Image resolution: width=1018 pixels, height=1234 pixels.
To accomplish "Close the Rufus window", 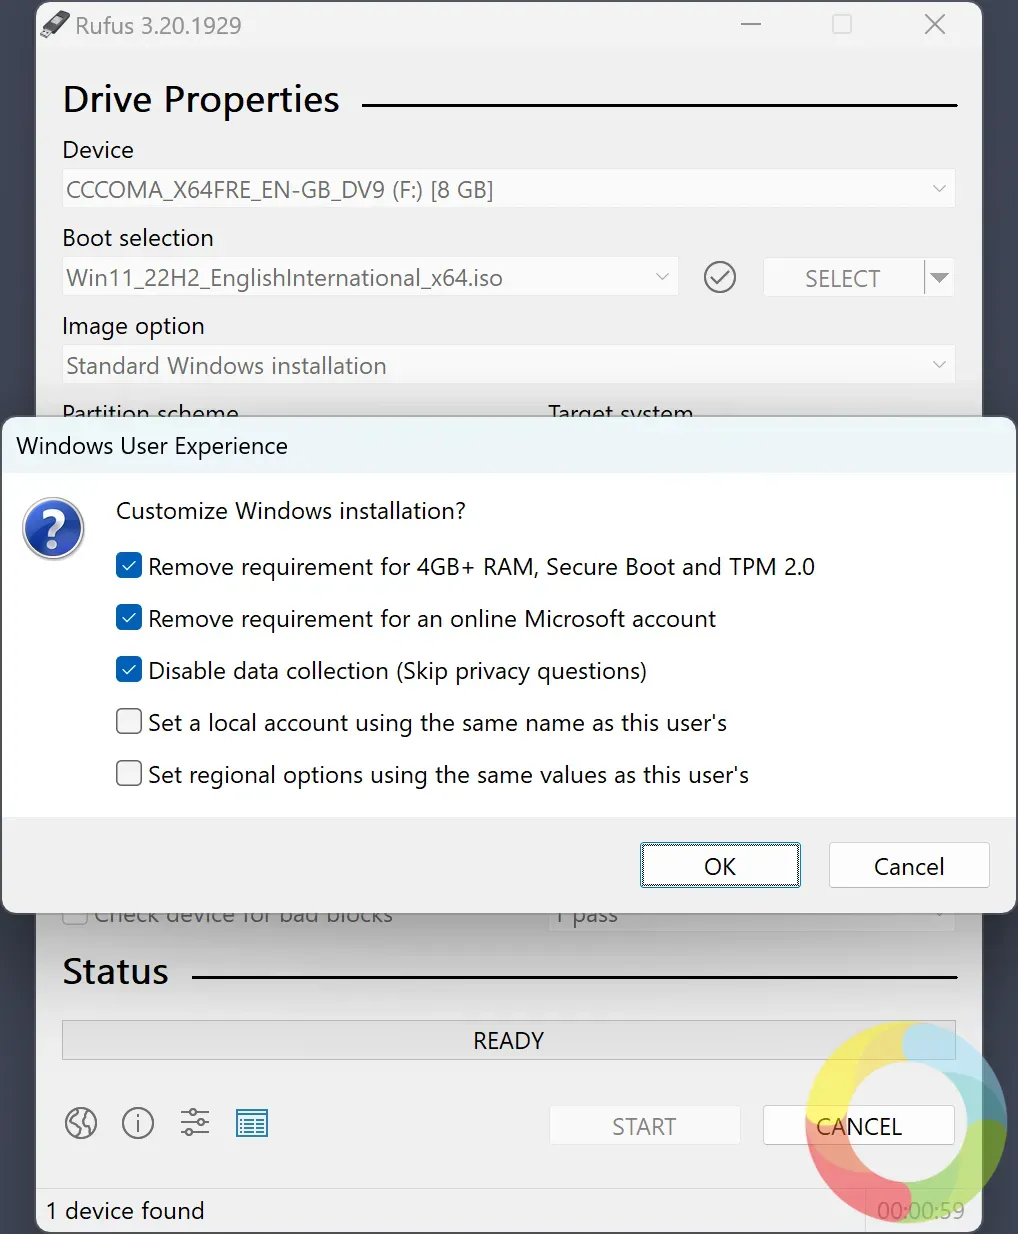I will (935, 24).
